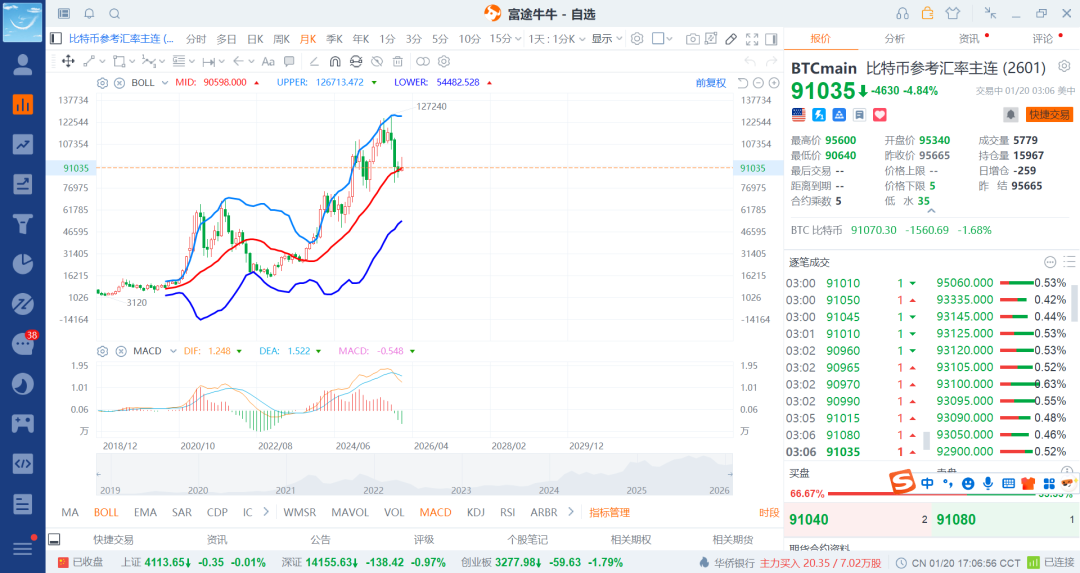Open 指标管理 indicator management link

tap(609, 512)
